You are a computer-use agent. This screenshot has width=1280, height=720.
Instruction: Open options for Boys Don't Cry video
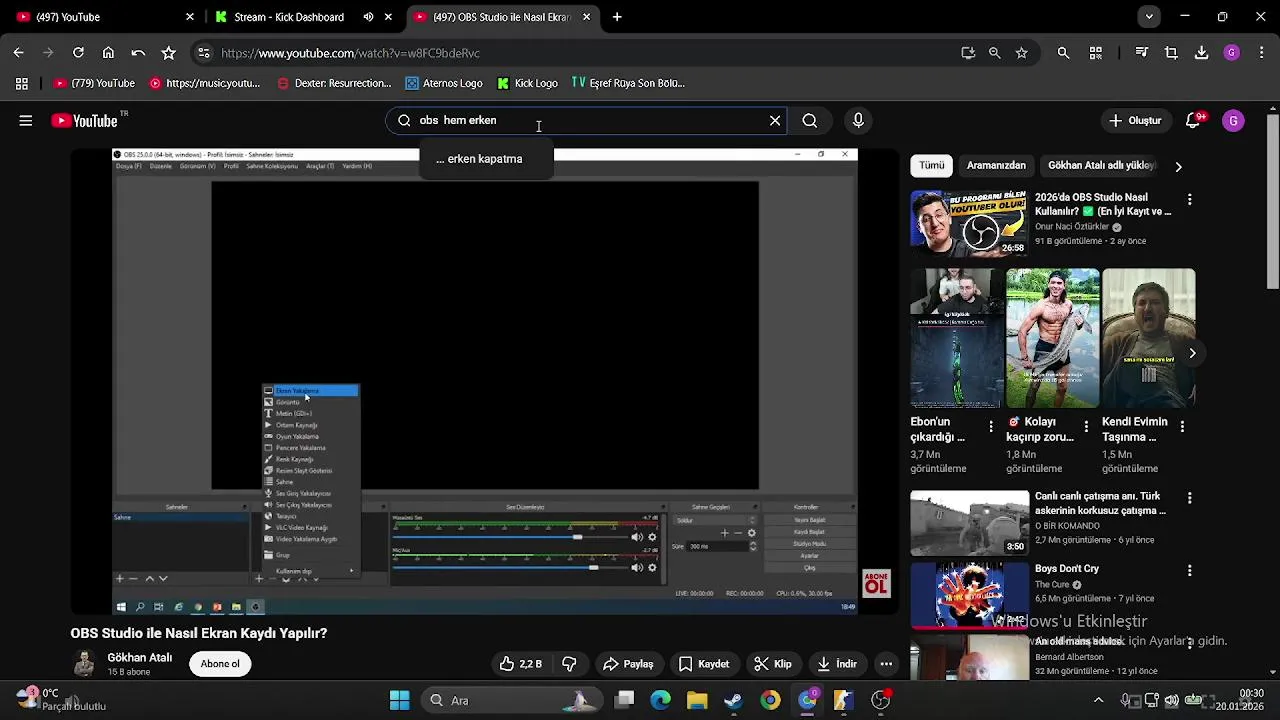pyautogui.click(x=1190, y=570)
